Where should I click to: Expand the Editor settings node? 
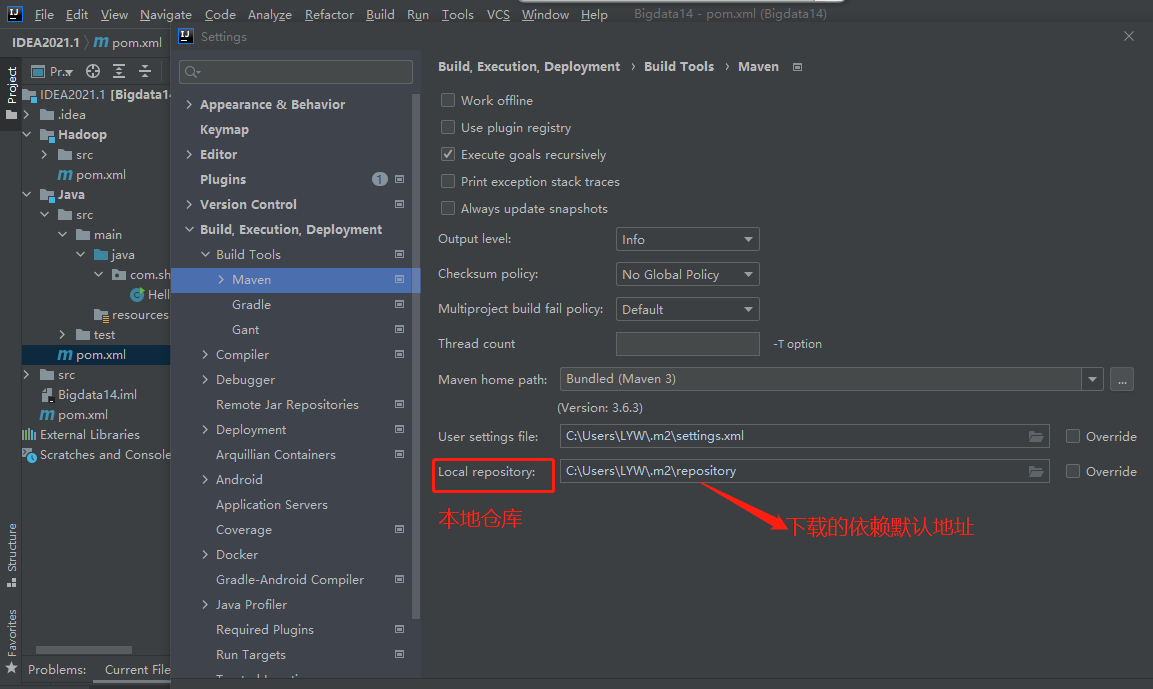[189, 154]
